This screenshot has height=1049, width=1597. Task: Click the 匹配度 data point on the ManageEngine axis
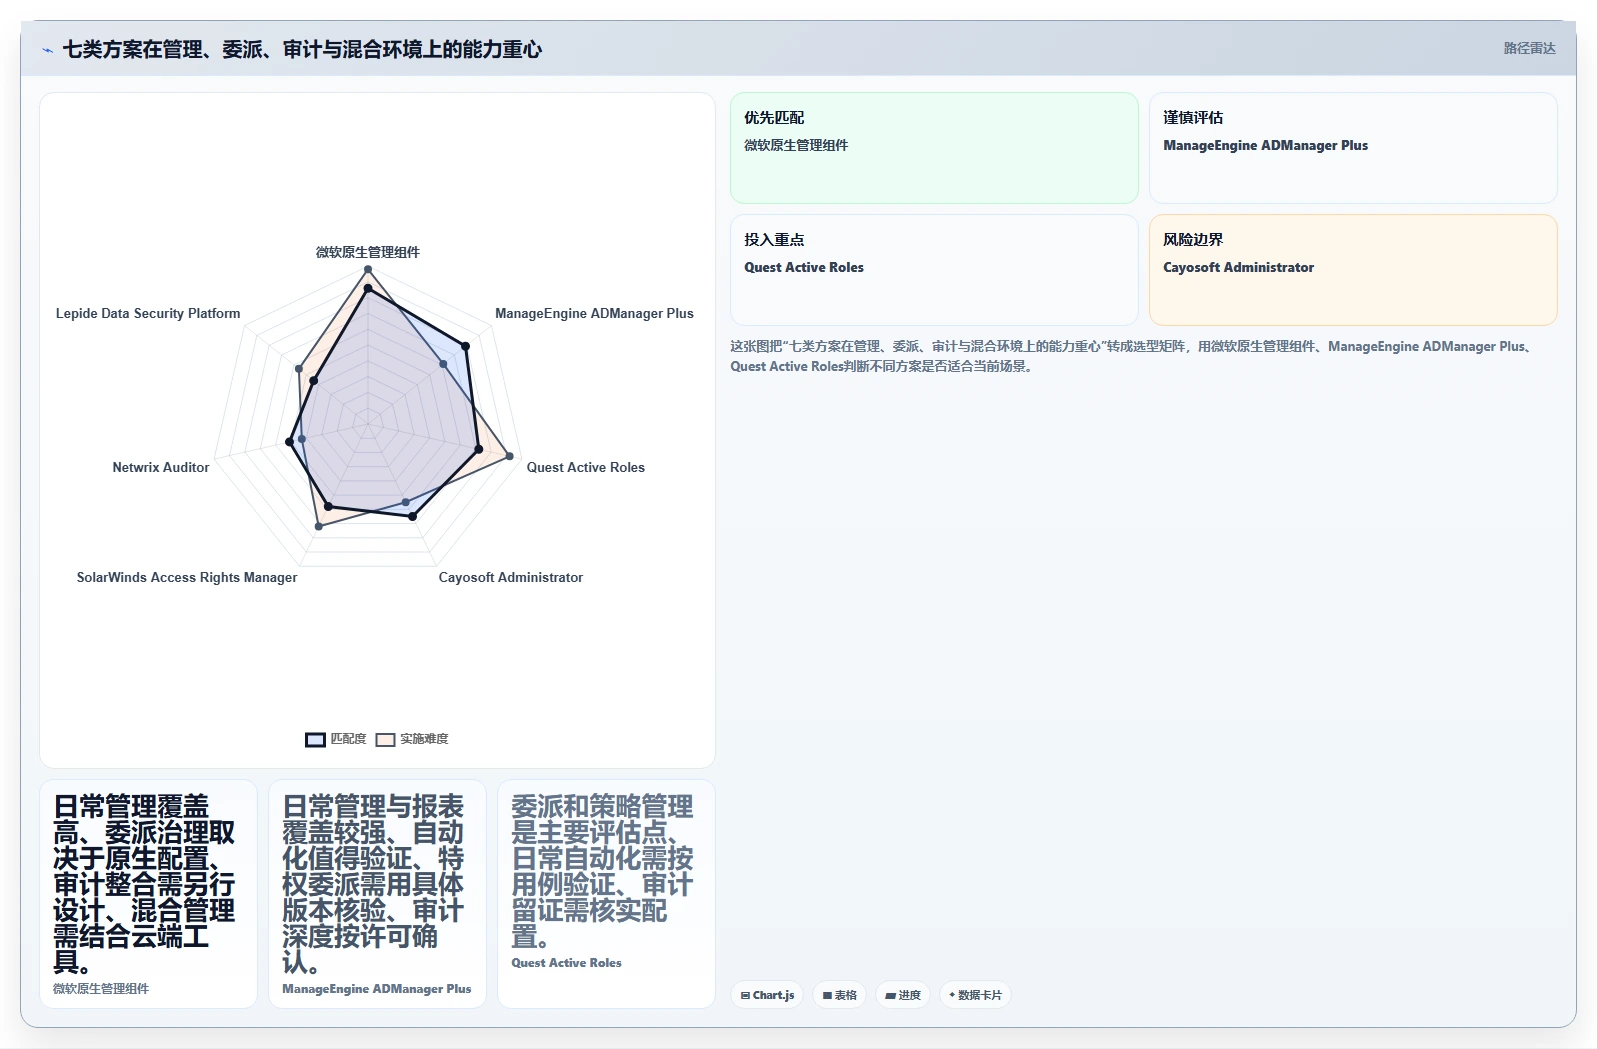[465, 346]
